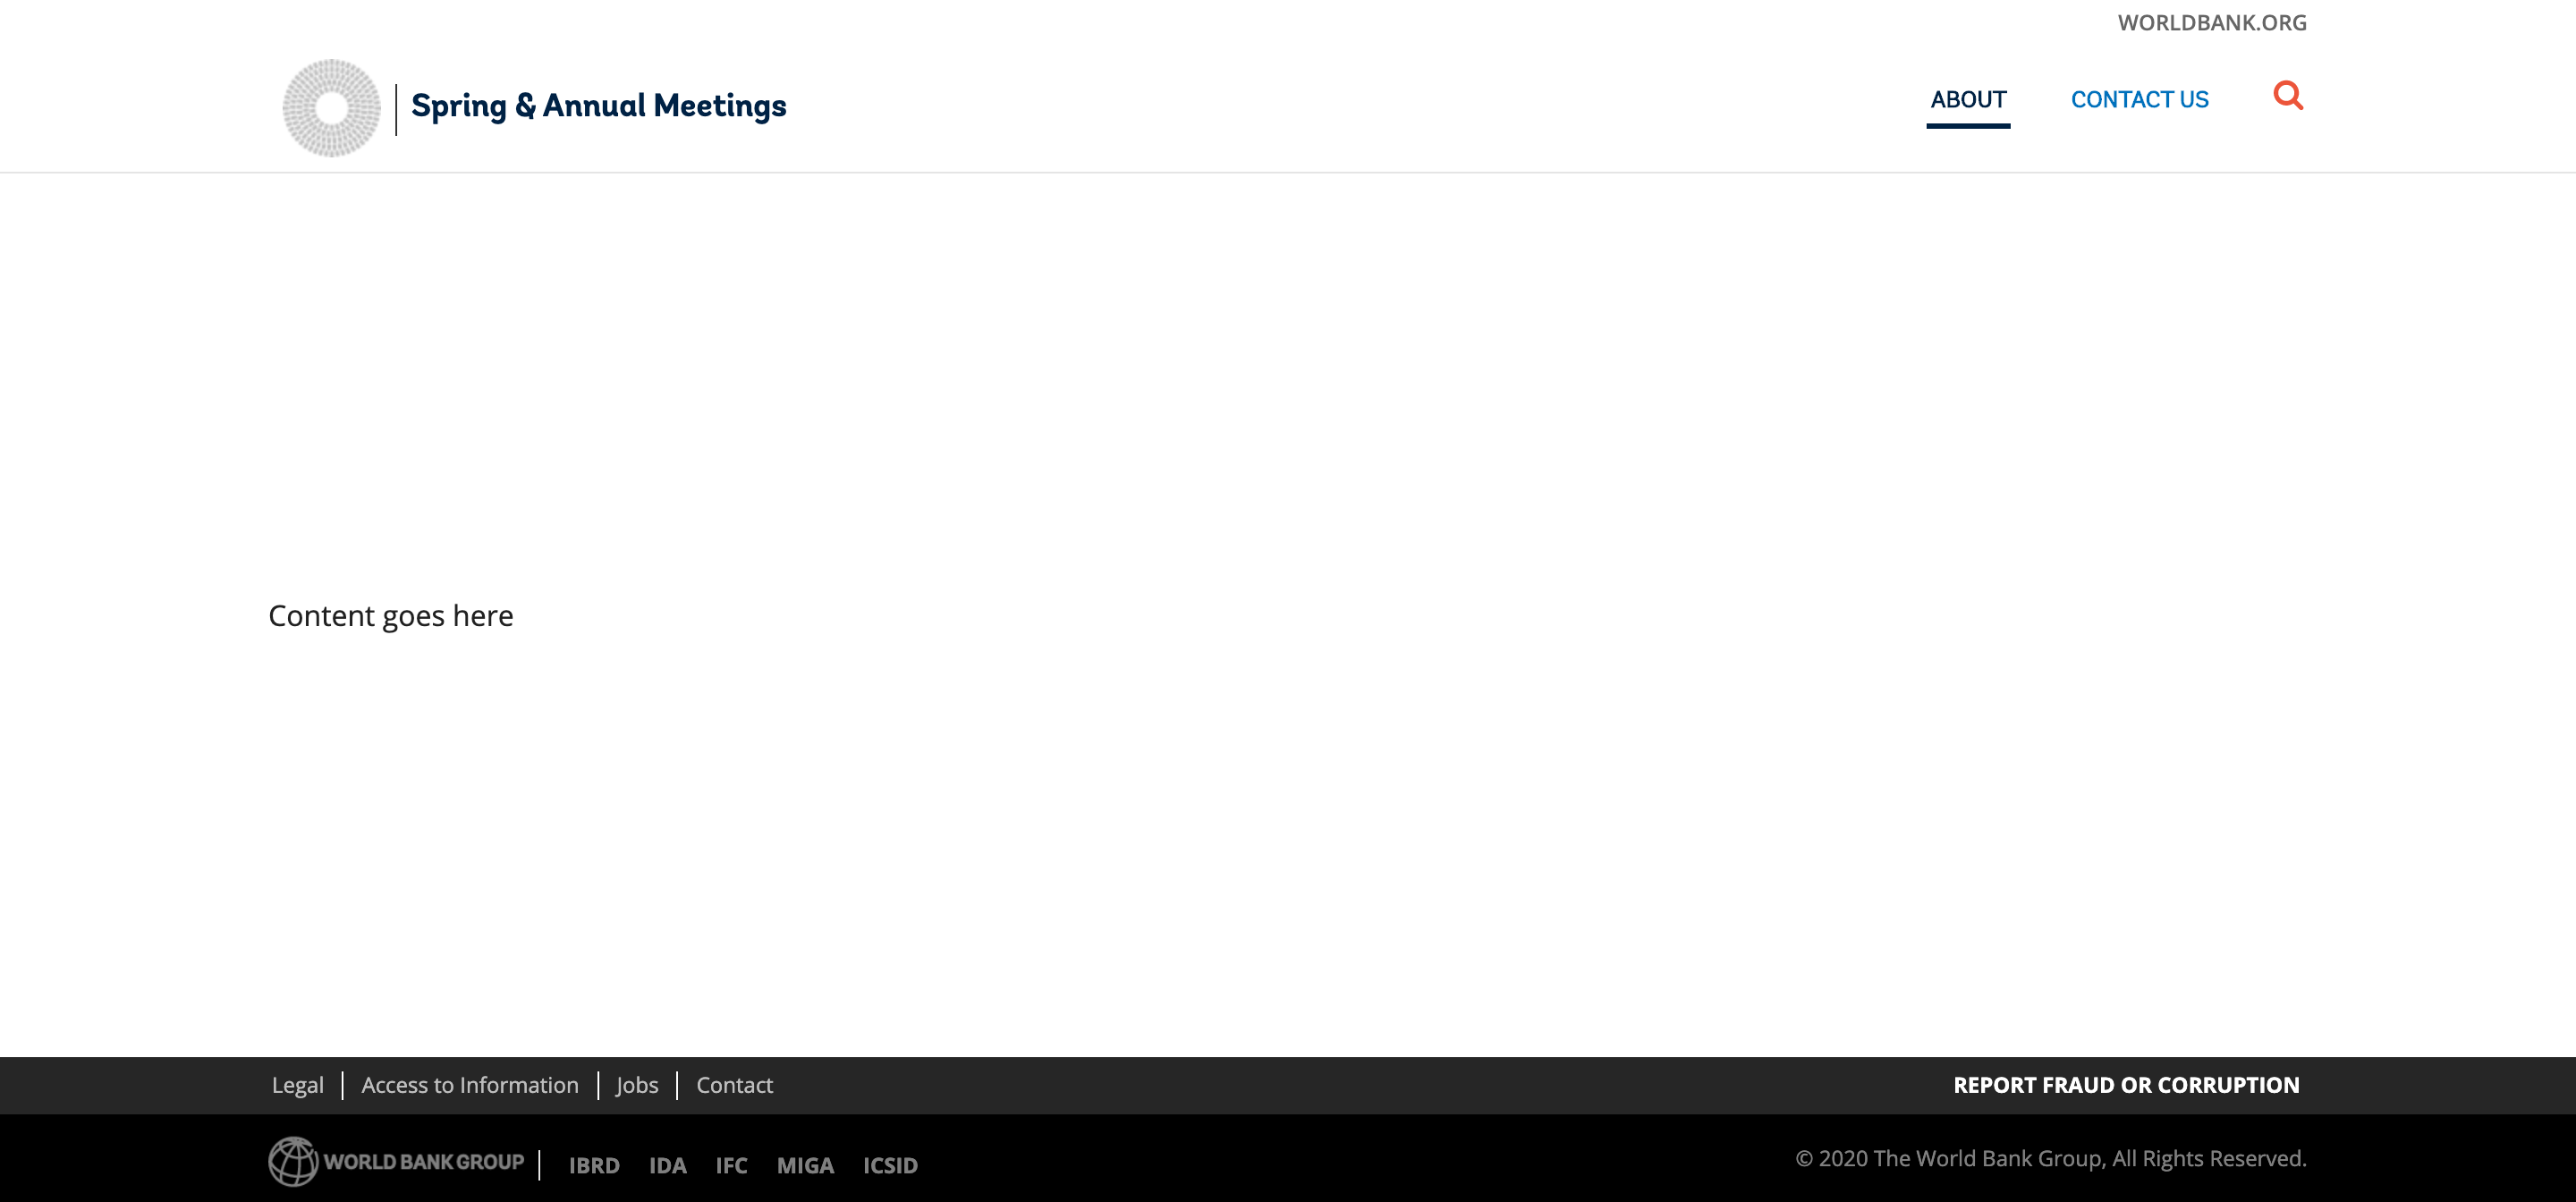This screenshot has width=2576, height=1202.
Task: Click the IBRD link in the footer
Action: [x=595, y=1164]
